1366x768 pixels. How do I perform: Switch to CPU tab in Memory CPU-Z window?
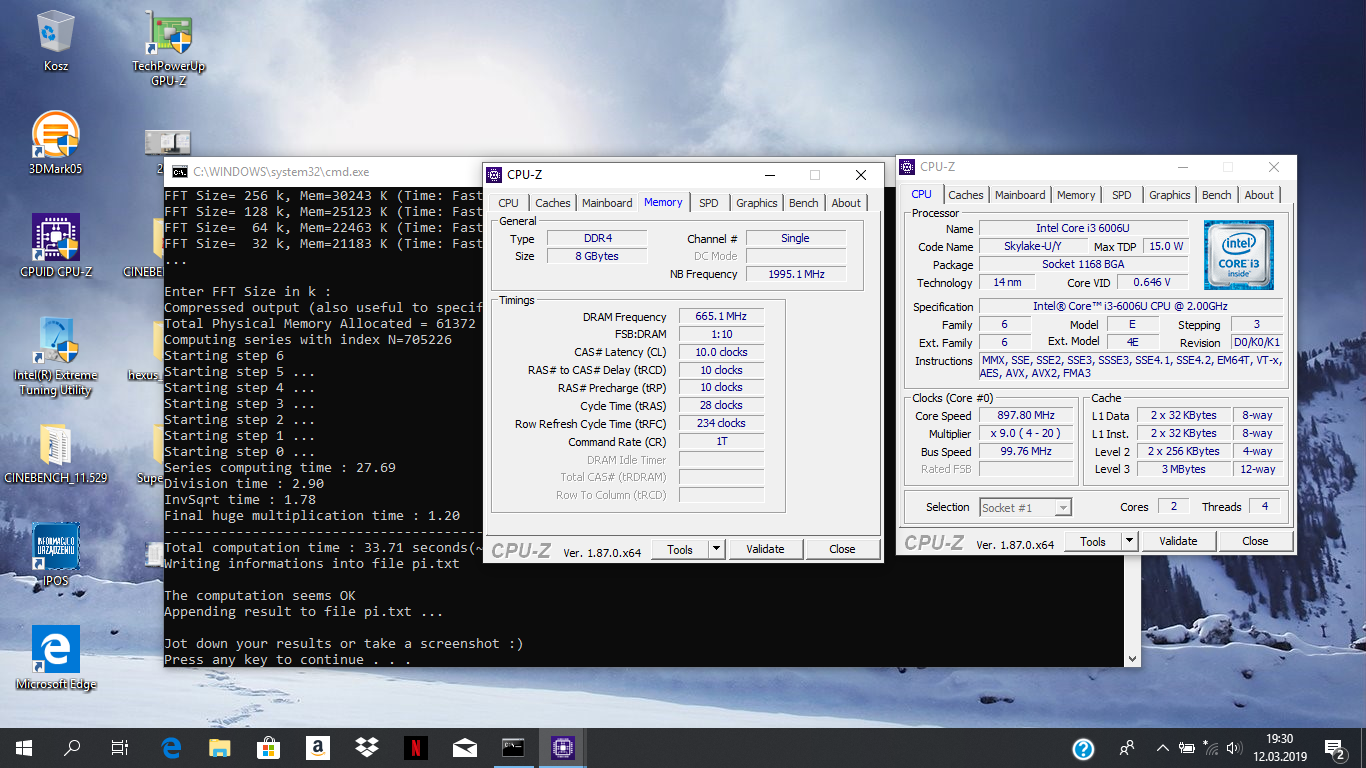point(509,203)
